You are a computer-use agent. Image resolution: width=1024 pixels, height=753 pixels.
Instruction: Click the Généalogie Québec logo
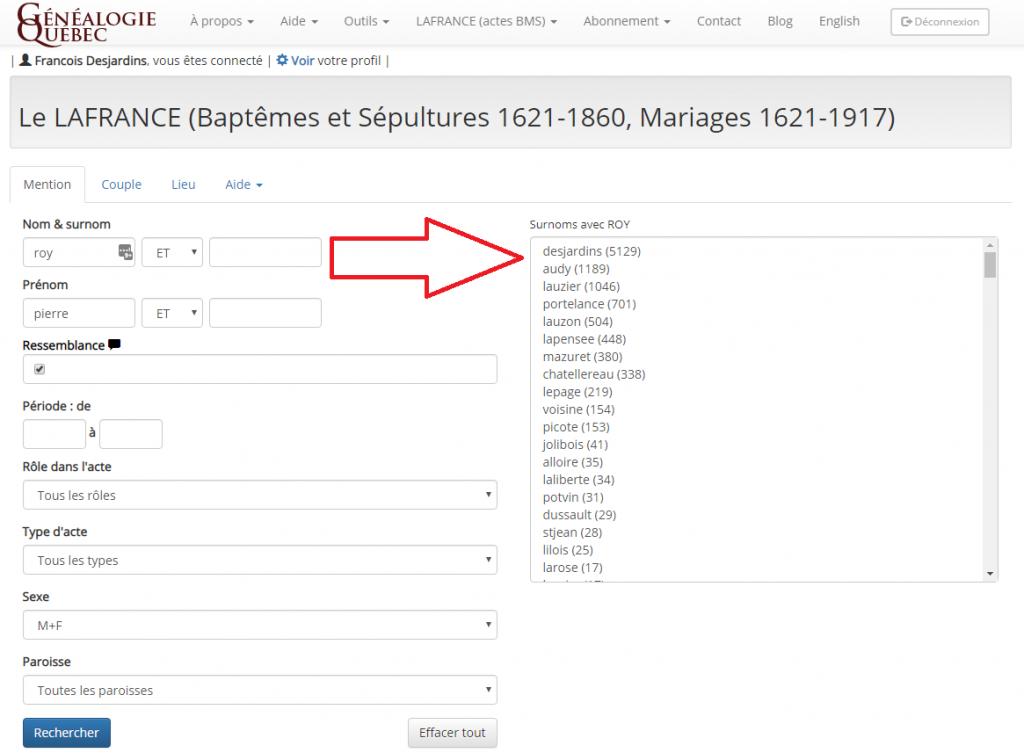pyautogui.click(x=86, y=24)
